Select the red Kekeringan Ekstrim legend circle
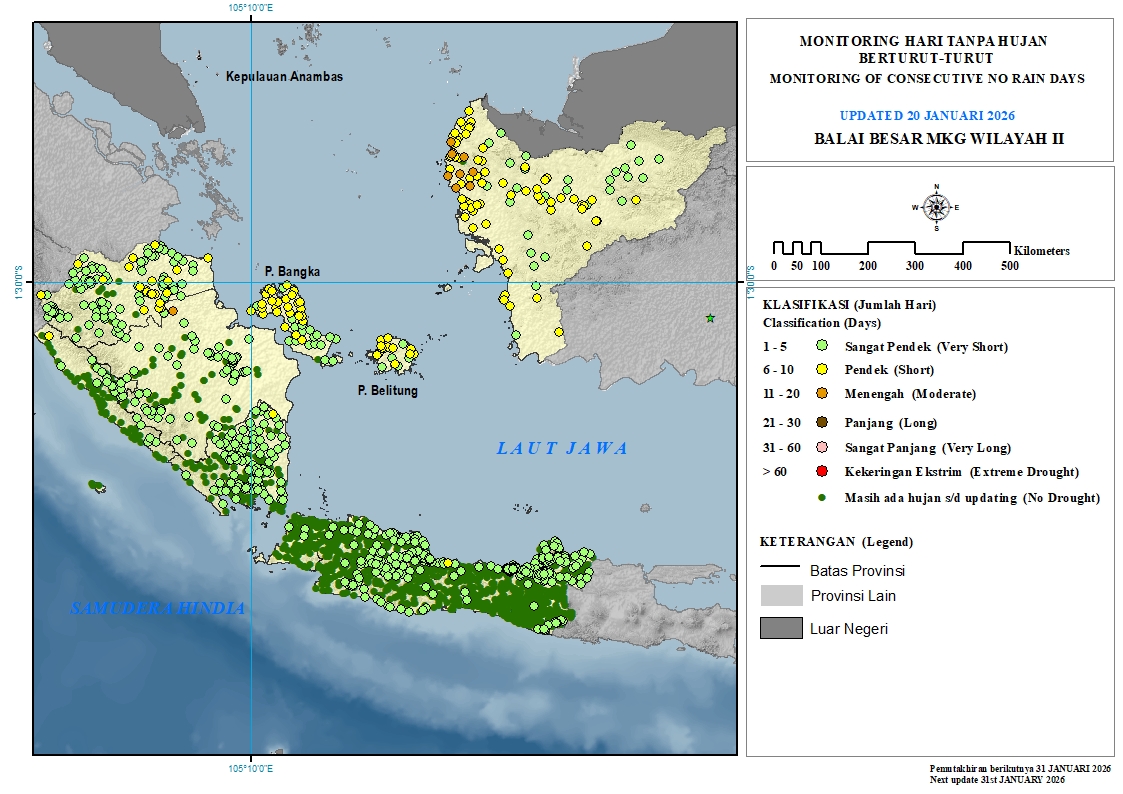This screenshot has height=794, width=1123. click(x=823, y=472)
